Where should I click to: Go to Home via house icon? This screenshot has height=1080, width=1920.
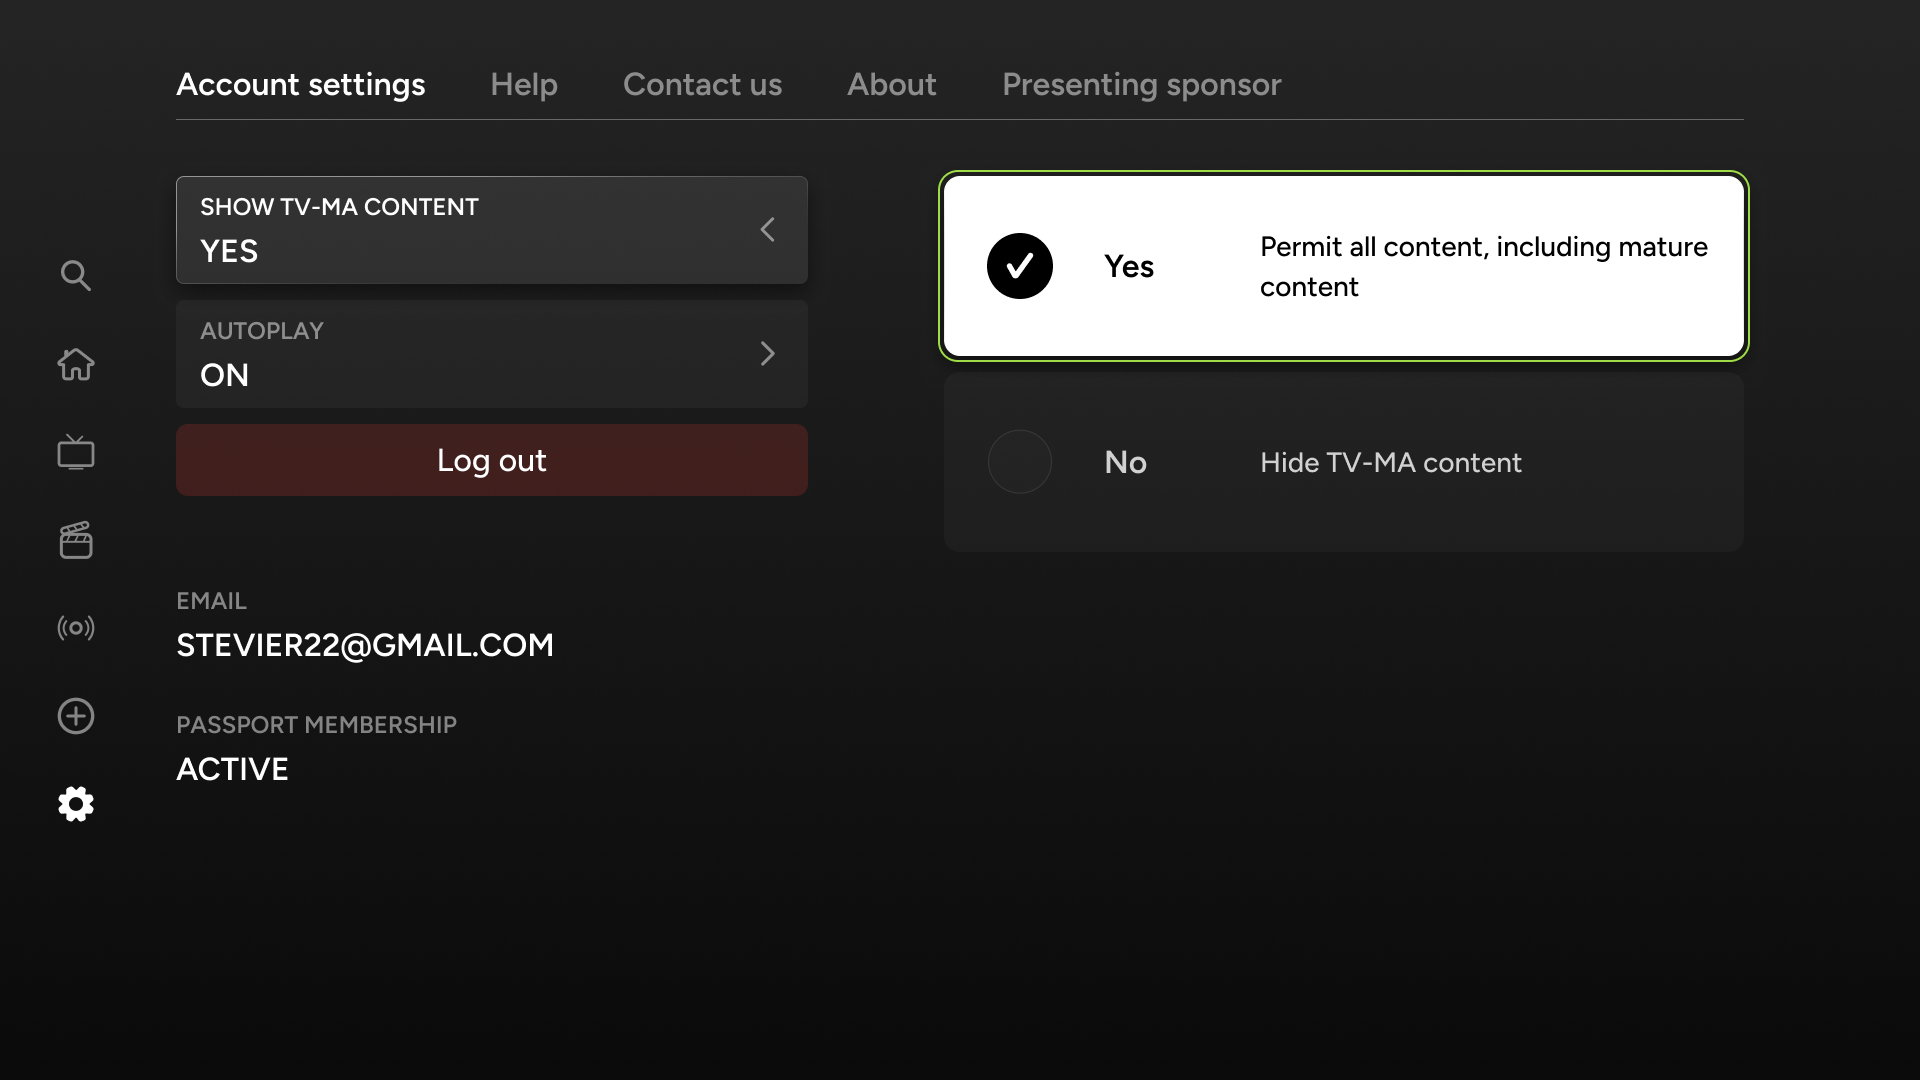point(76,364)
